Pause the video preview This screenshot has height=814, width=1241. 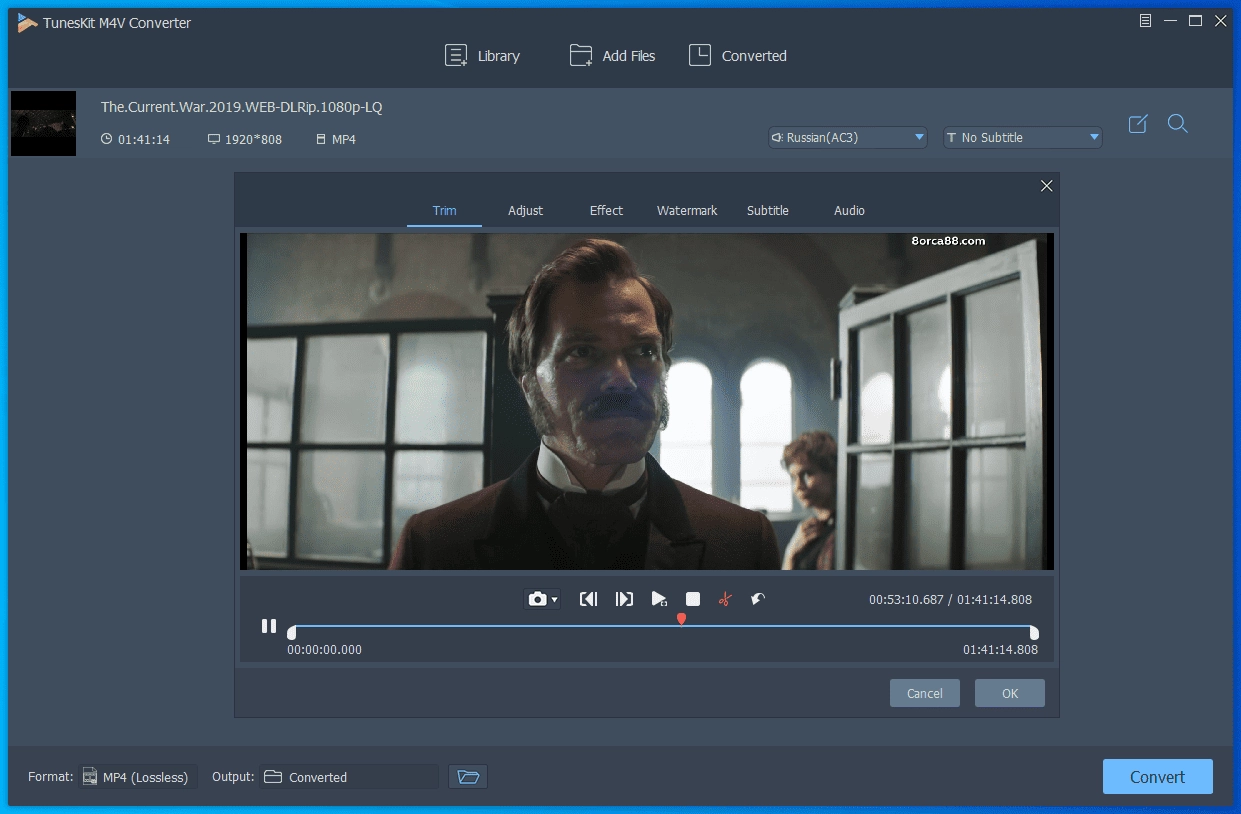269,626
